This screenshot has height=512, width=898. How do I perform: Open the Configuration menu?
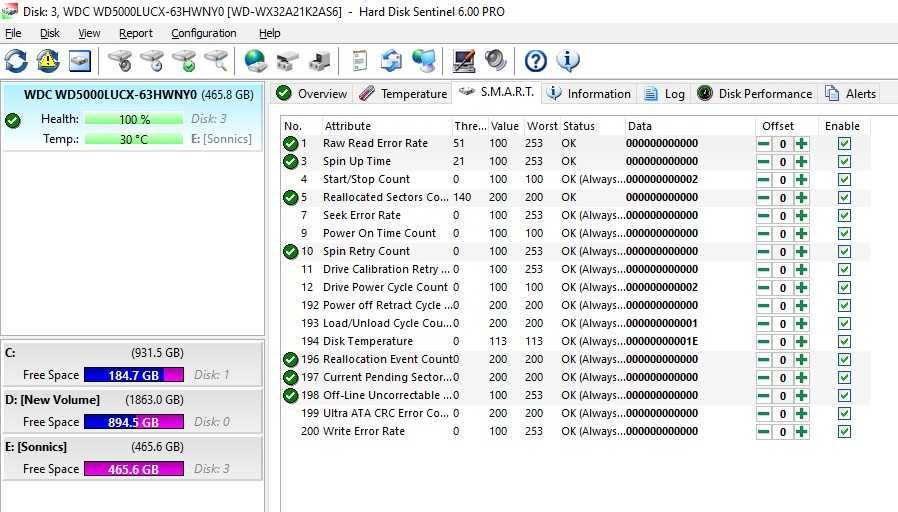[203, 33]
